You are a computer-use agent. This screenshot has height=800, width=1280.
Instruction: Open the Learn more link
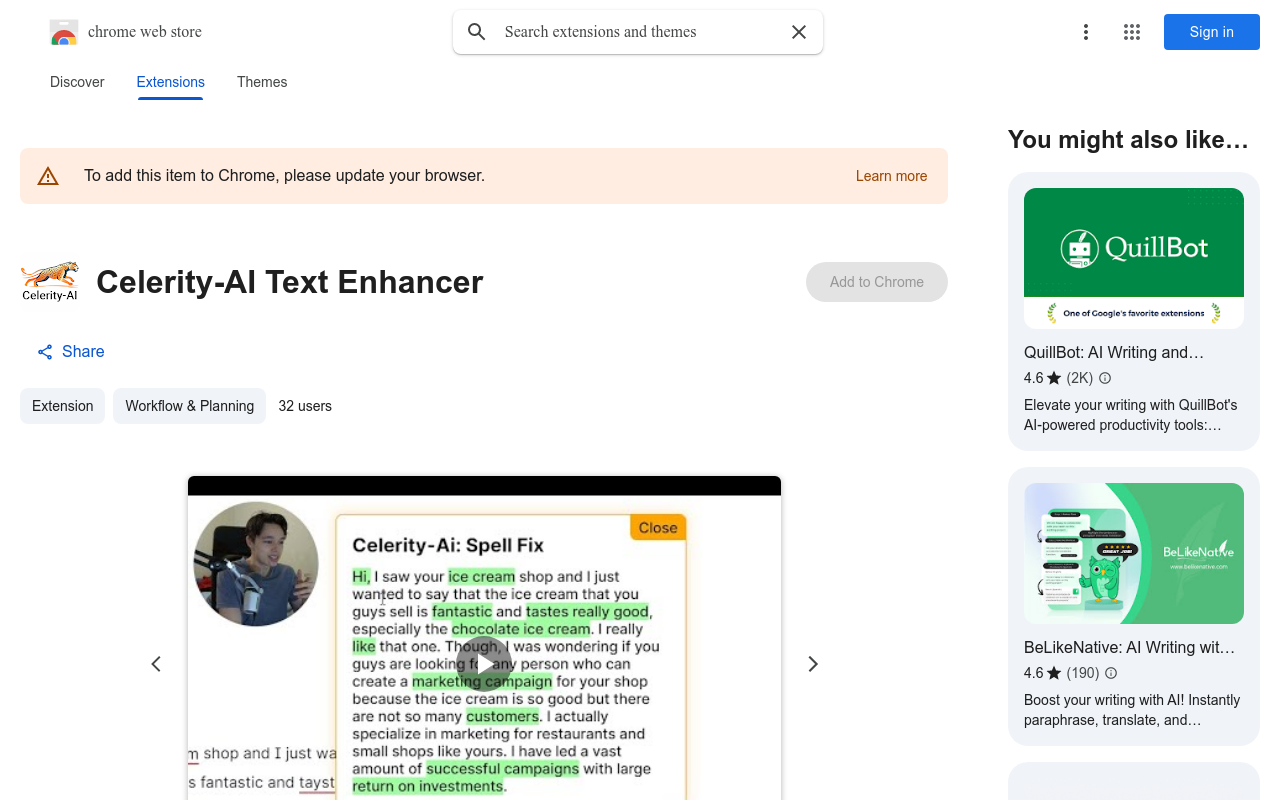pos(891,176)
